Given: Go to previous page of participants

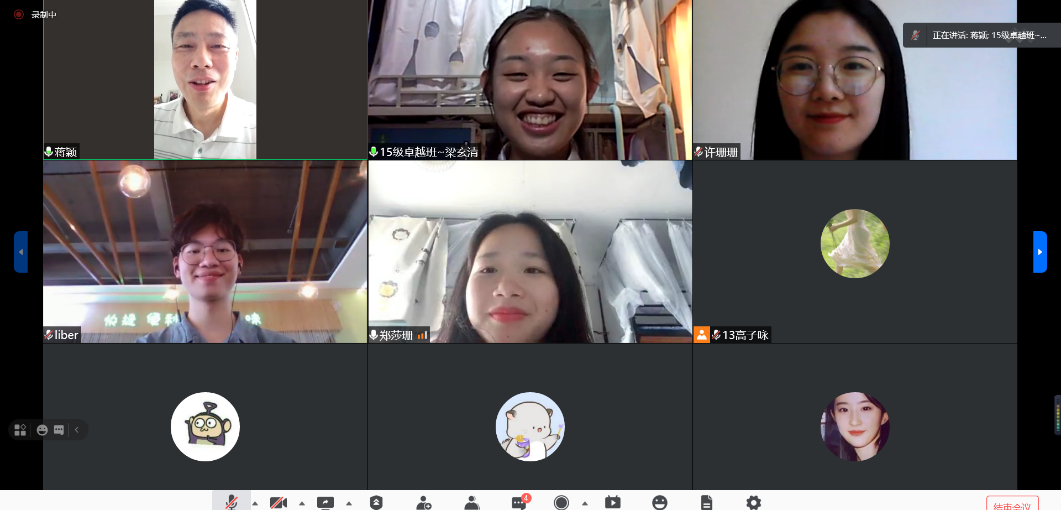Looking at the screenshot, I should pos(21,252).
